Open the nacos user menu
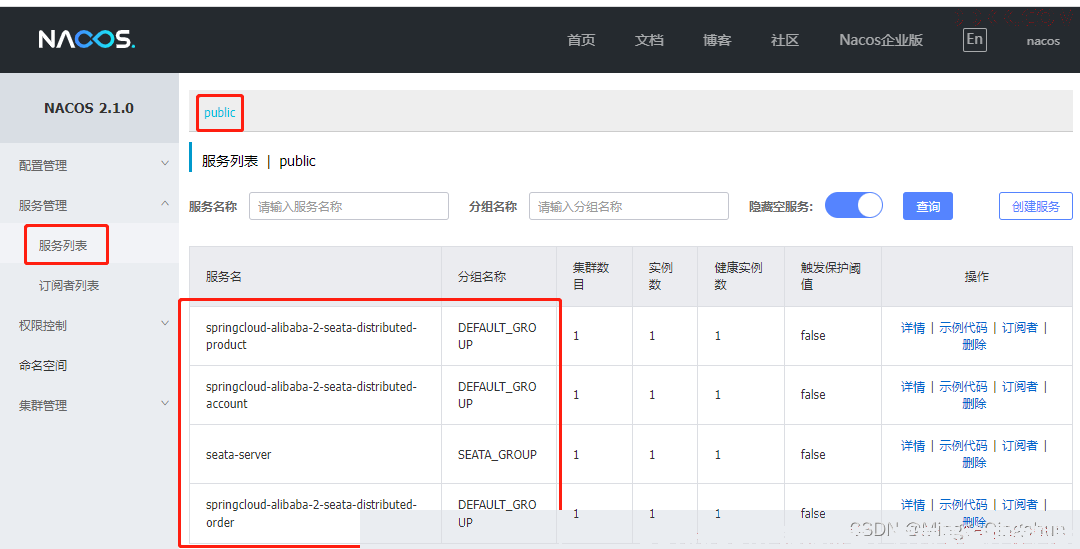Image resolution: width=1080 pixels, height=549 pixels. click(1043, 41)
